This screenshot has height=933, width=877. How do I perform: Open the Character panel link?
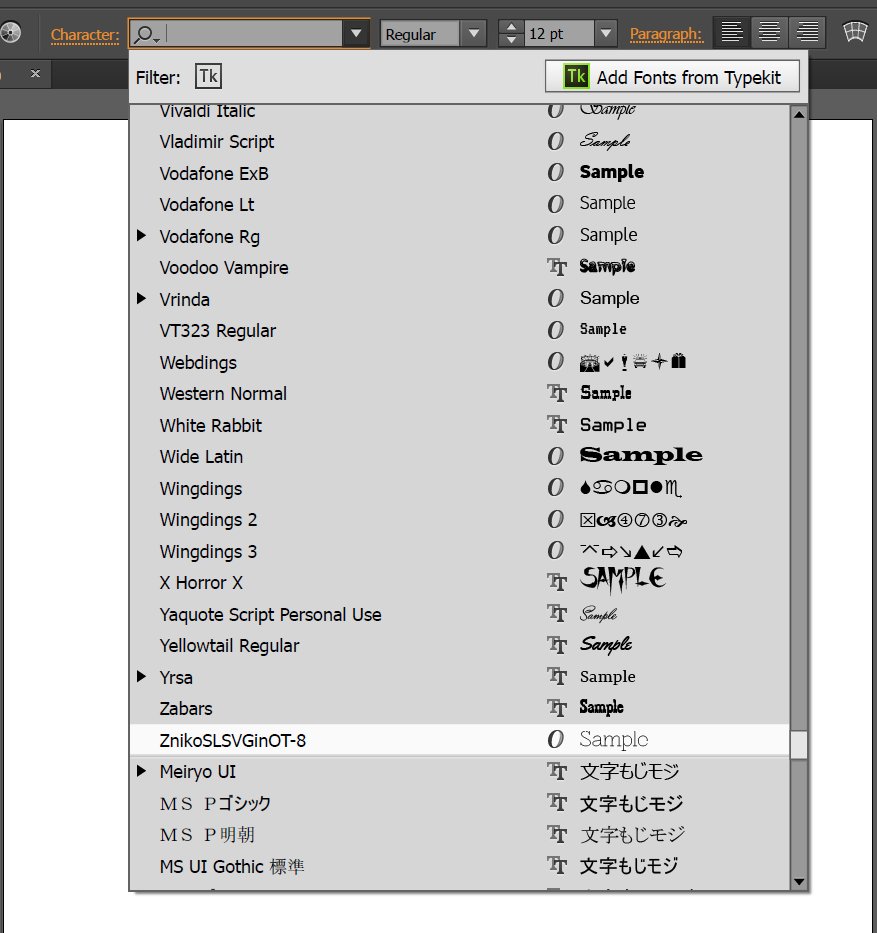pos(85,35)
